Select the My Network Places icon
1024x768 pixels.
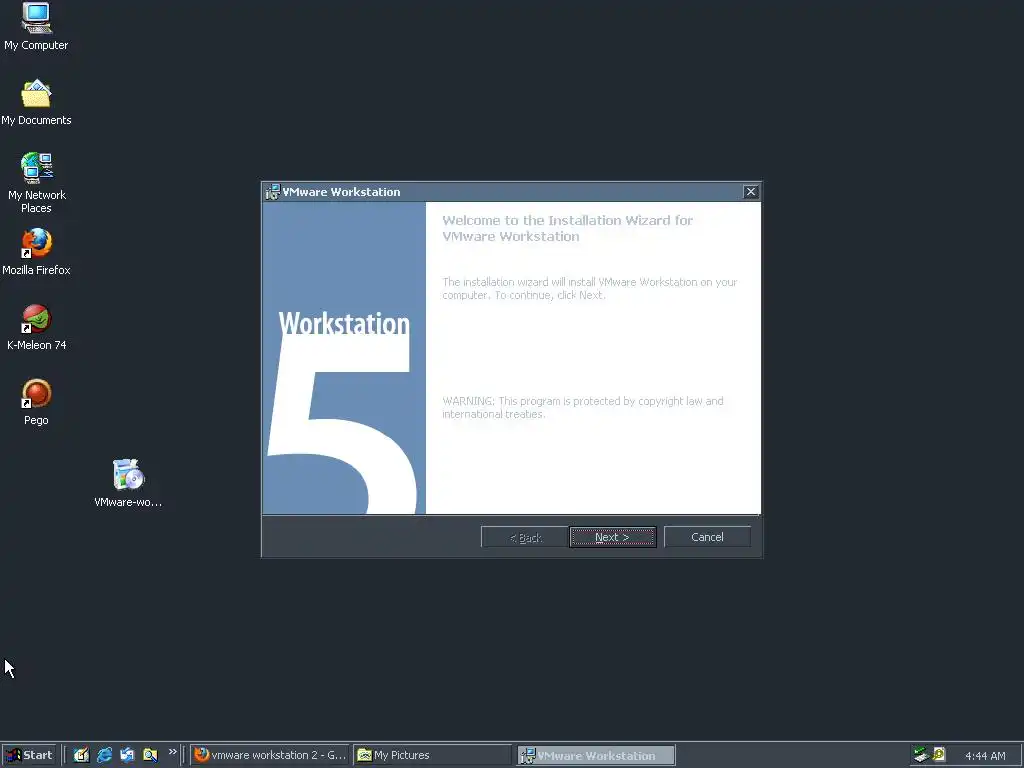click(37, 182)
